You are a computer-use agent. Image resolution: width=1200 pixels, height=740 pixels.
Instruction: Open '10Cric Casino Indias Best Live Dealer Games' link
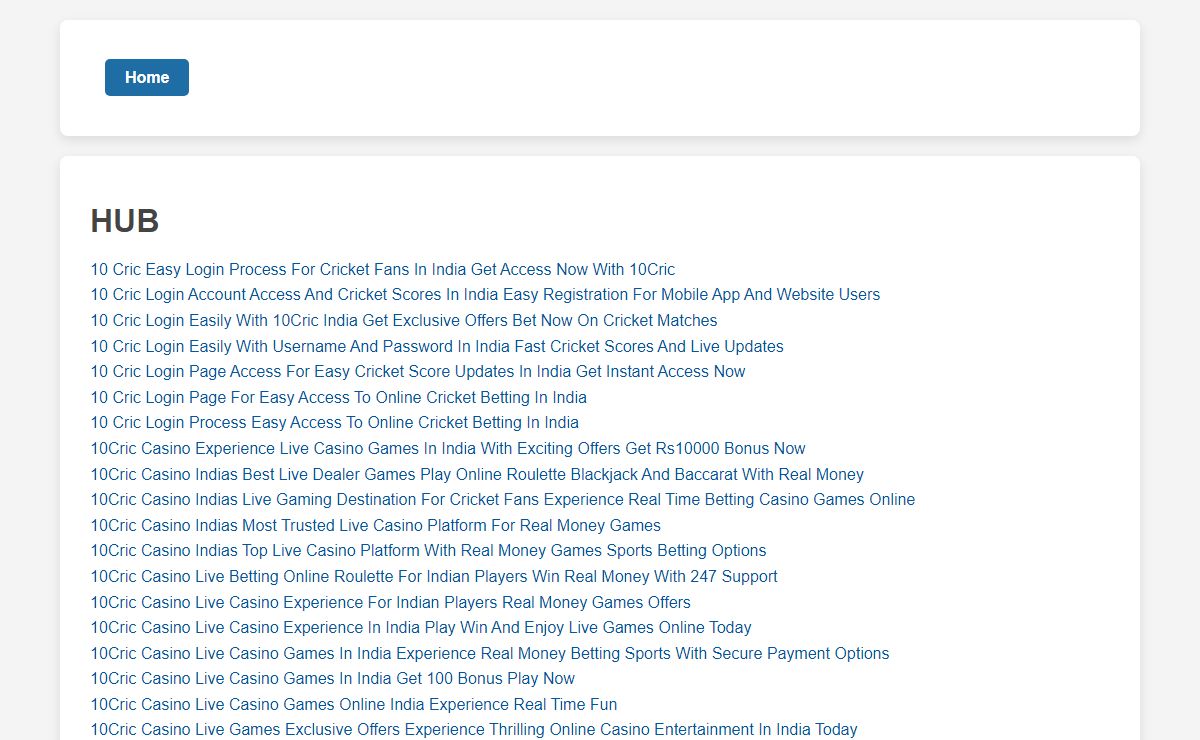tap(477, 474)
